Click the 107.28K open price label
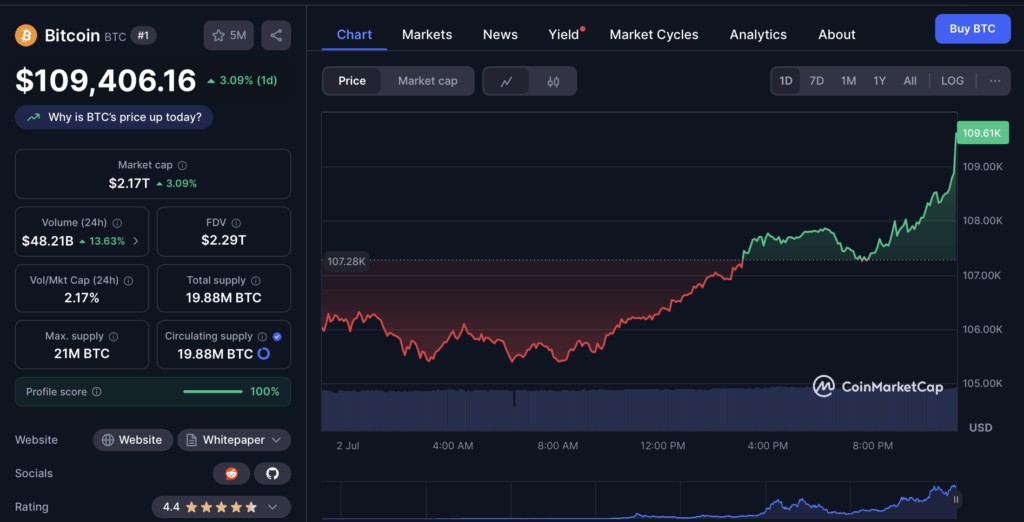This screenshot has height=522, width=1024. [x=346, y=262]
